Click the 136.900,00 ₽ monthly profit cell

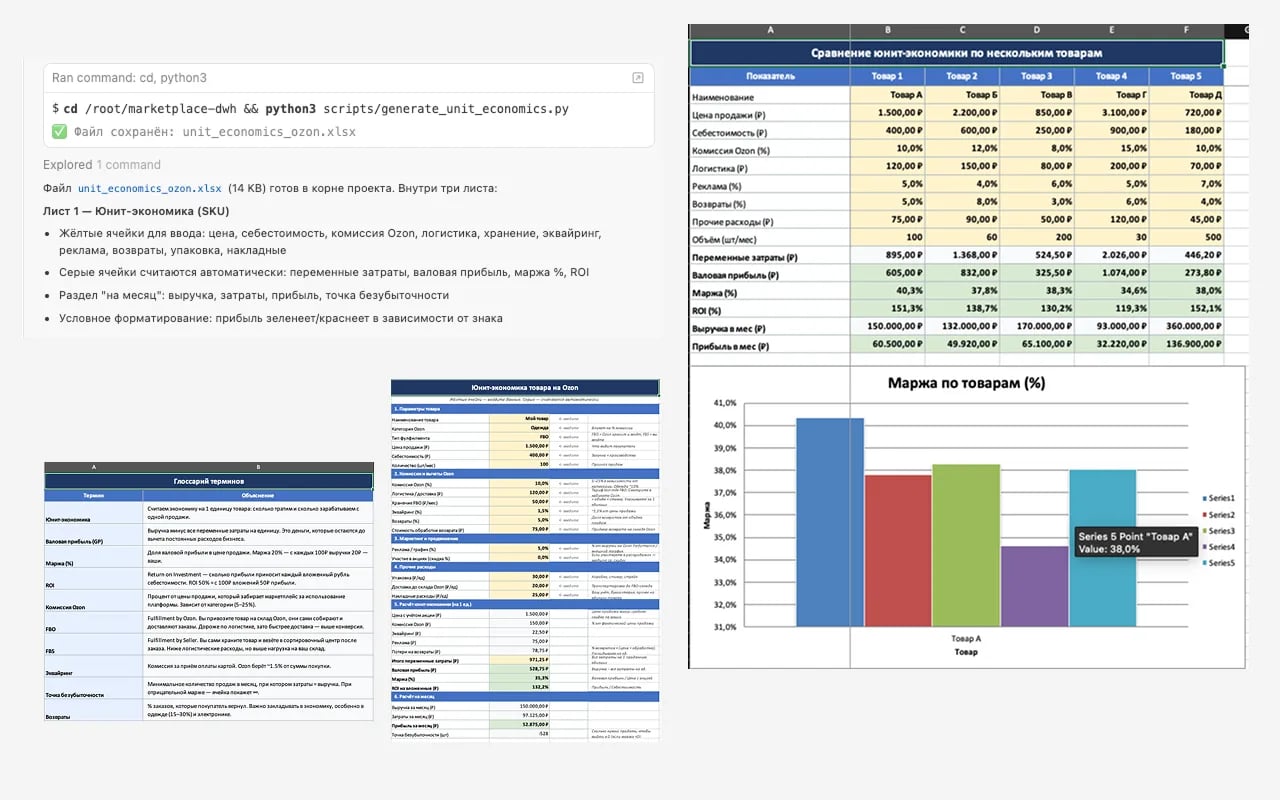pos(1186,346)
